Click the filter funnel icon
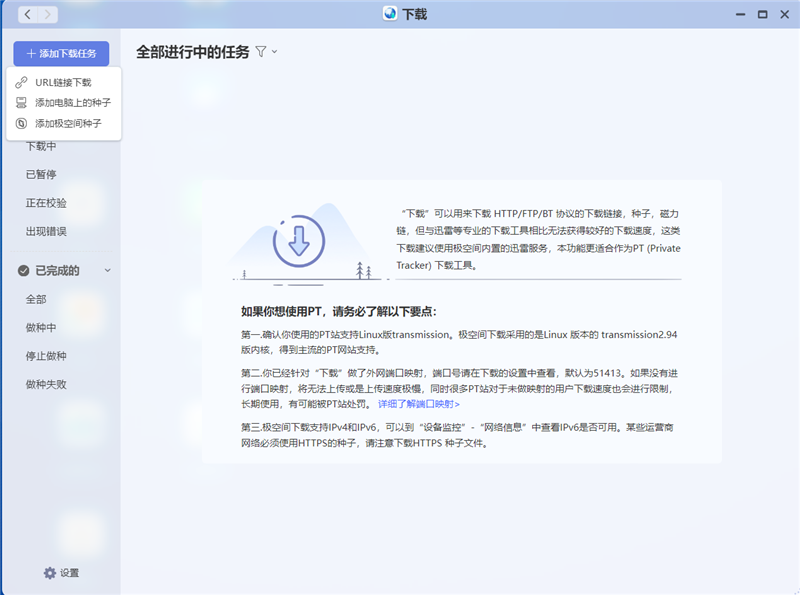This screenshot has width=800, height=595. click(x=261, y=51)
